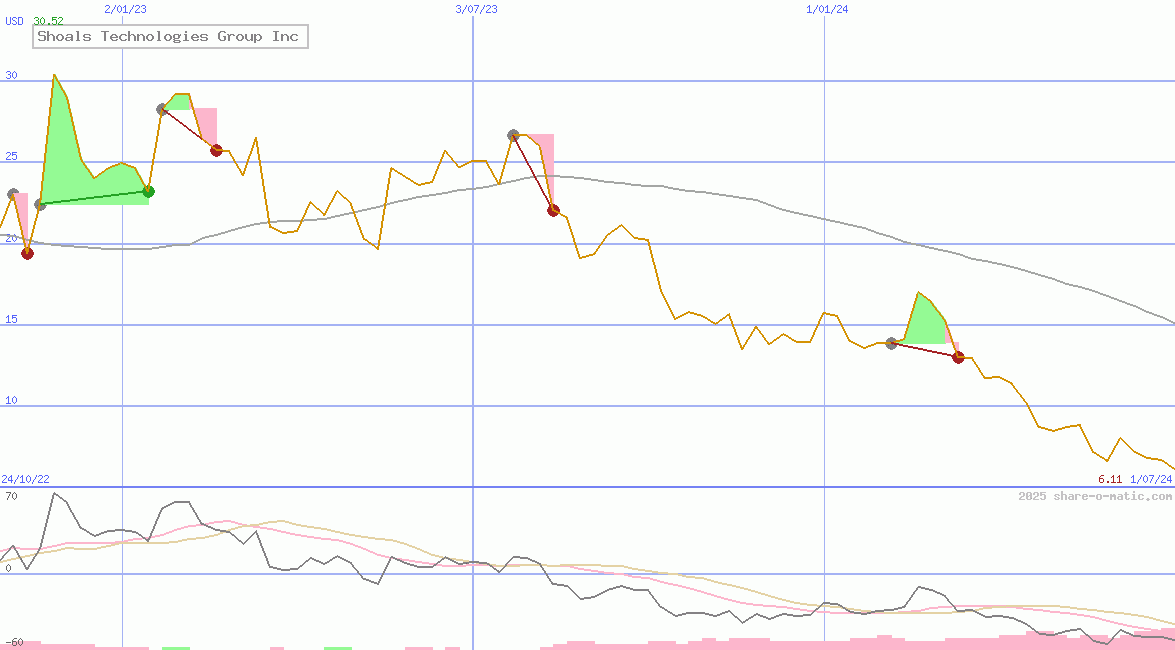This screenshot has width=1175, height=650.
Task: Select the 2/01/23 date label
Action: coord(125,9)
